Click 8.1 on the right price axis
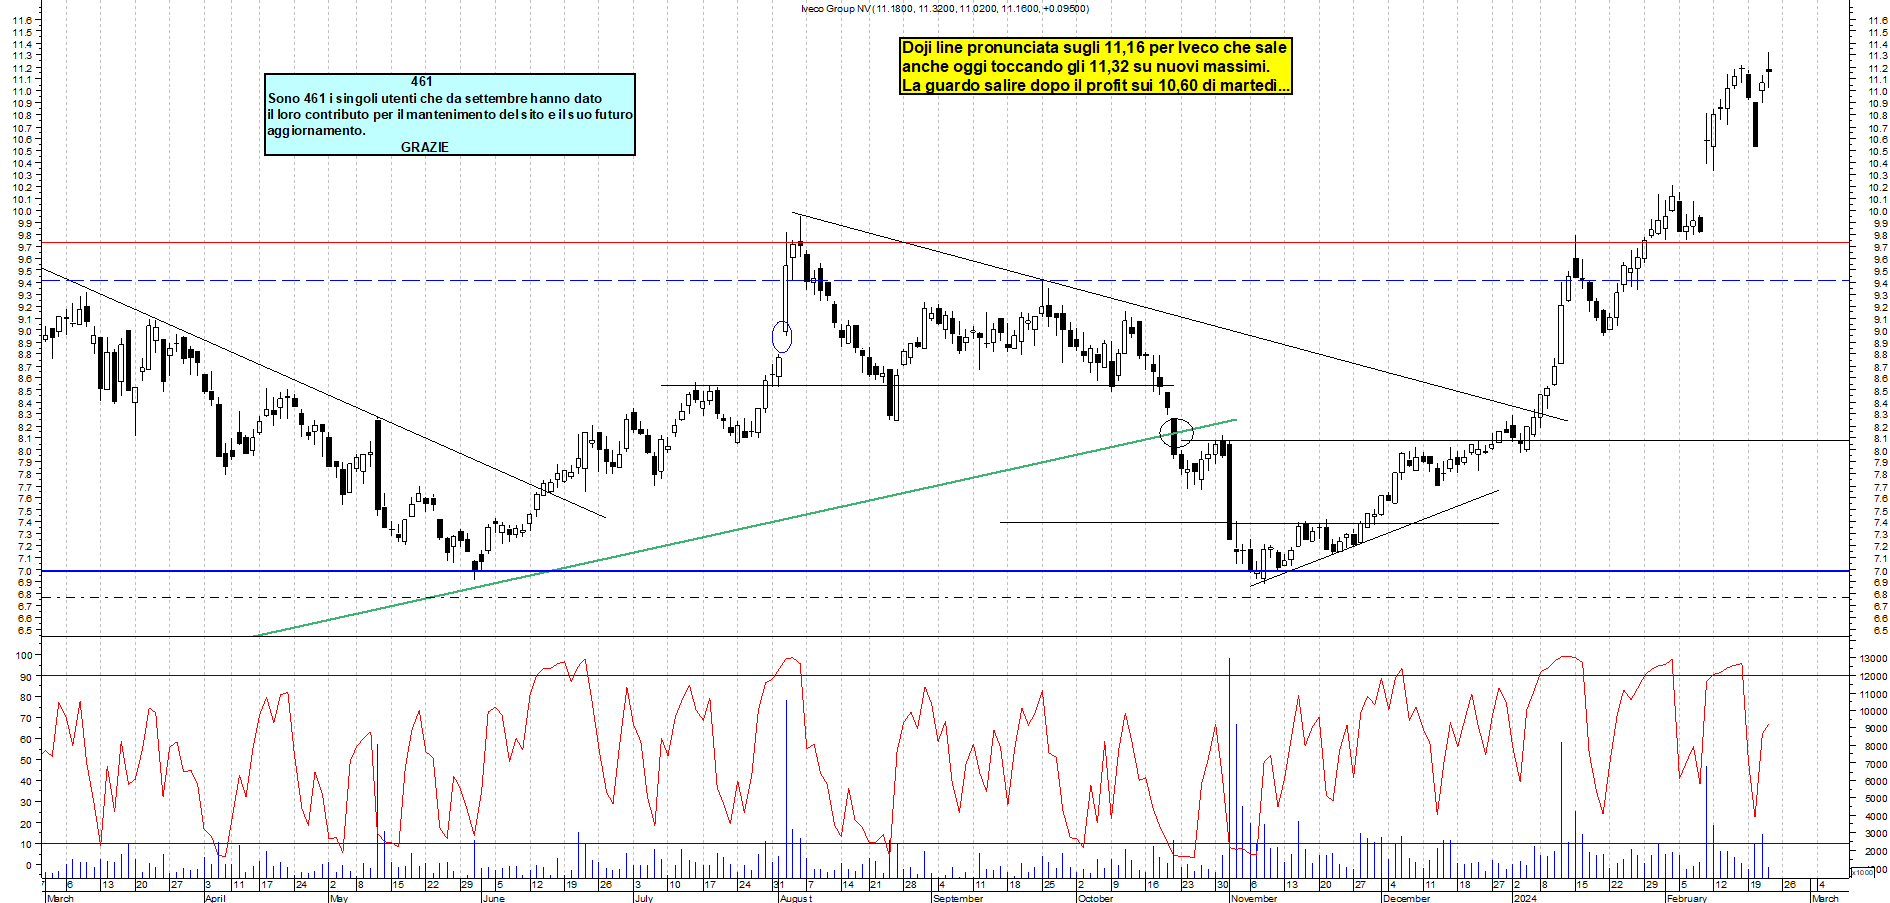The height and width of the screenshot is (903, 1890). click(x=1879, y=439)
